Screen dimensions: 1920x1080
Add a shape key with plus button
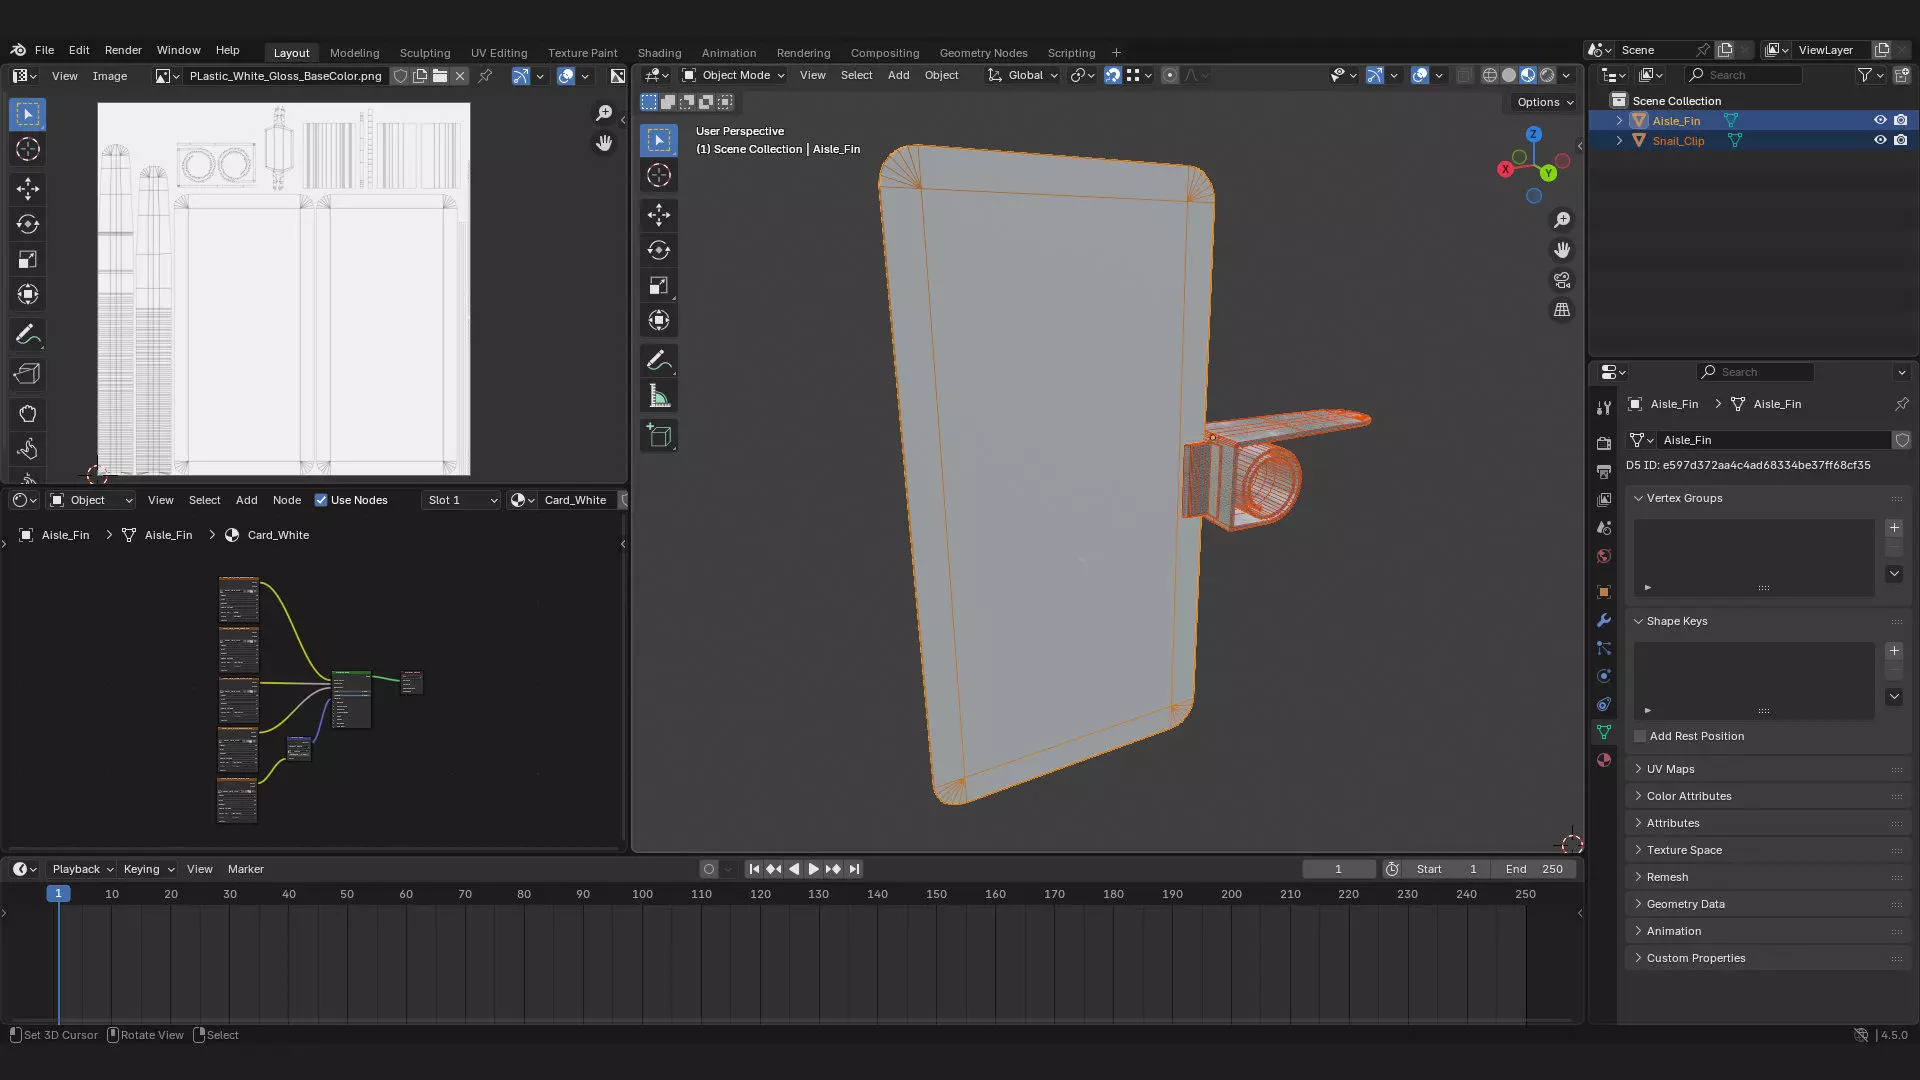[1894, 650]
